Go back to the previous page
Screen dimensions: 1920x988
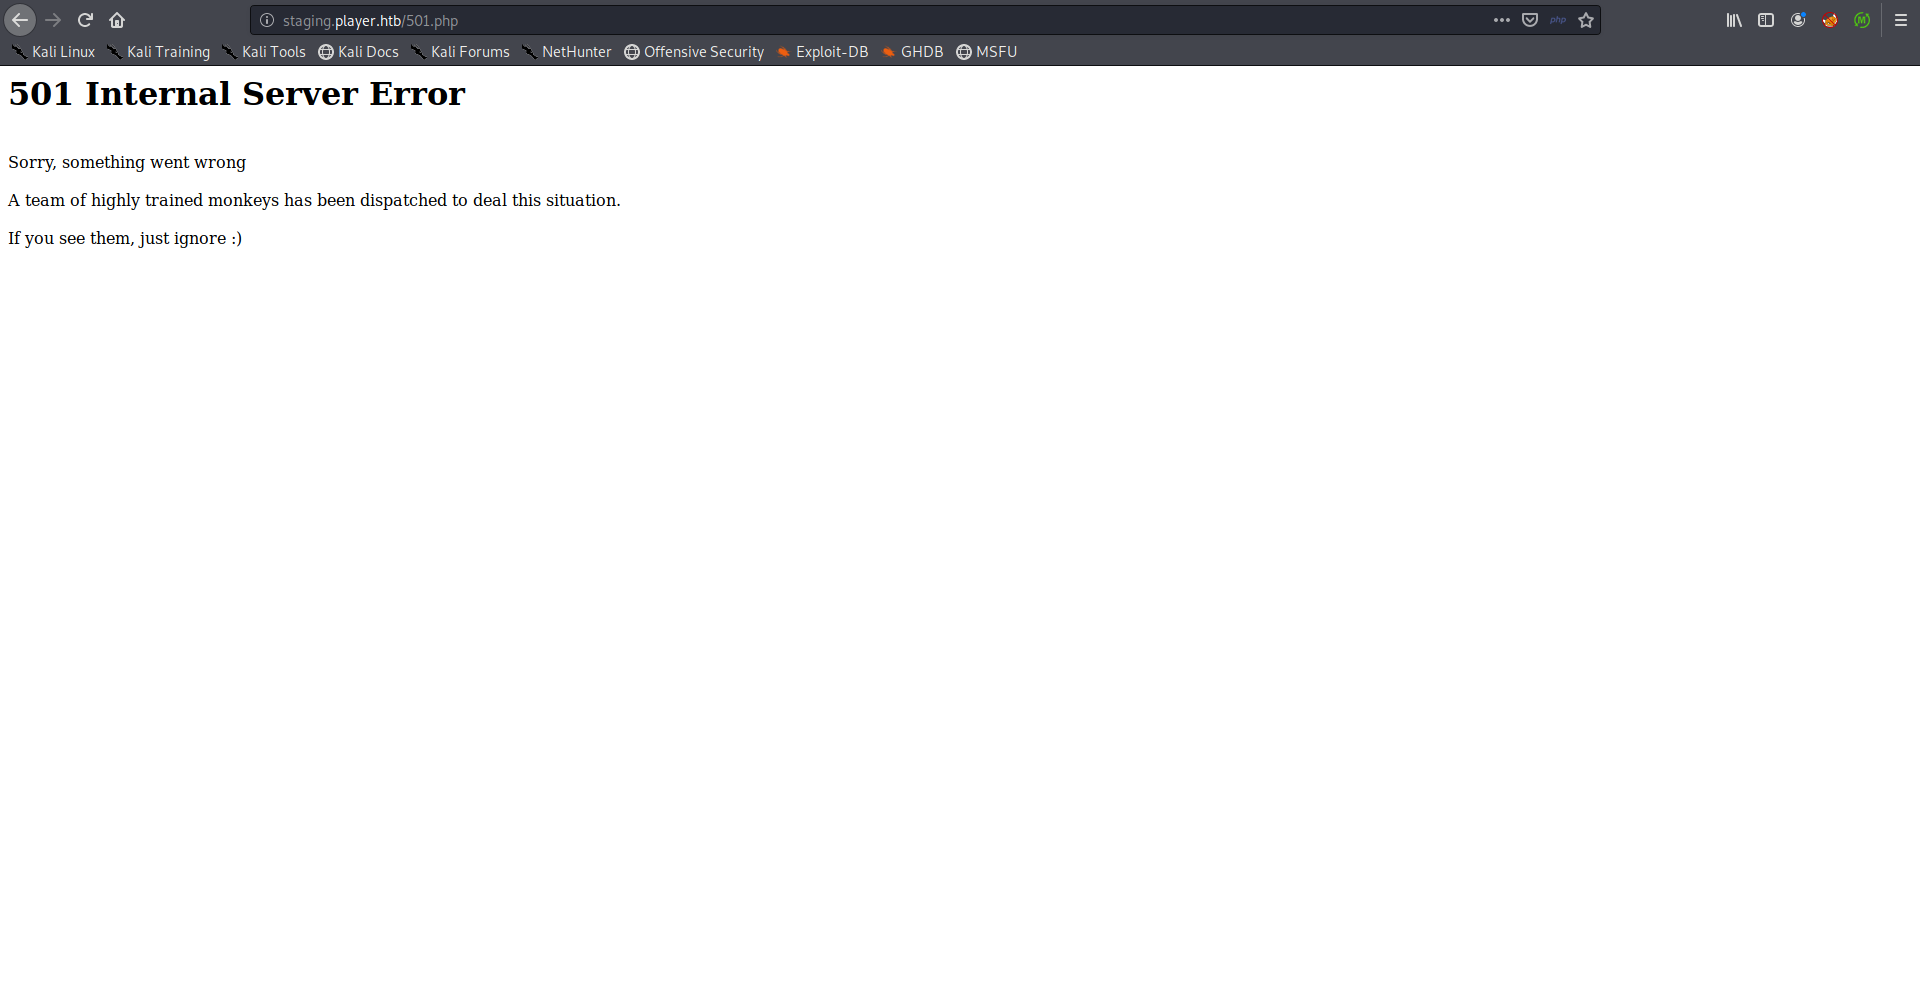20,20
